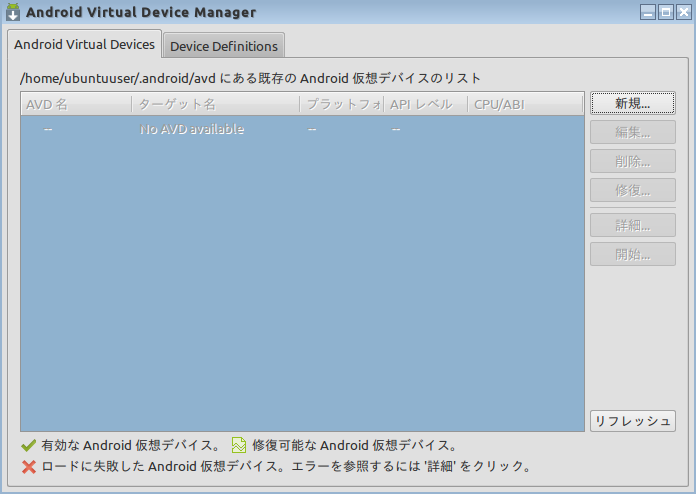The image size is (696, 494).
Task: Click the green checkmark valid device icon
Action: 29,445
